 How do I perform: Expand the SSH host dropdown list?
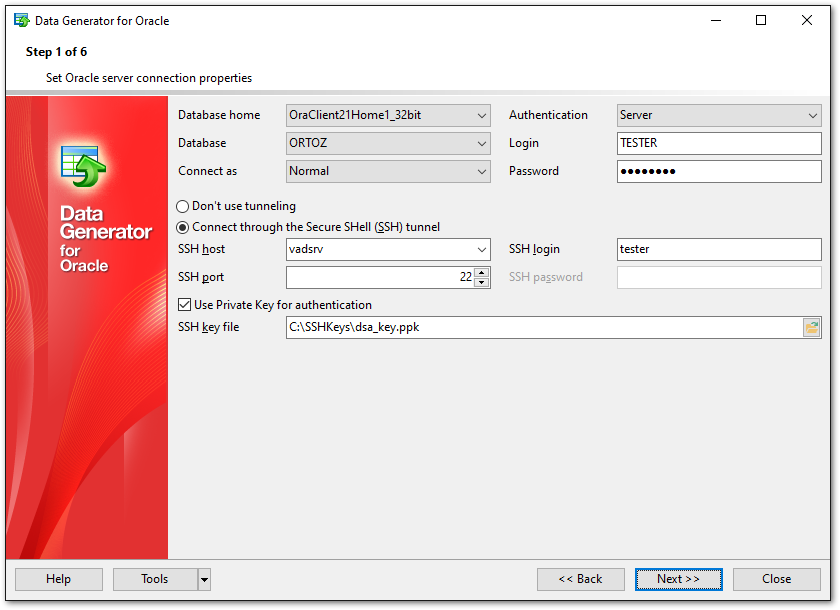click(482, 250)
